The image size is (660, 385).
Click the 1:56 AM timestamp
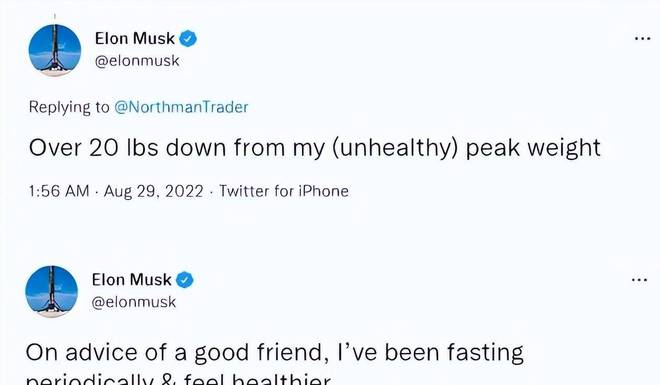pyautogui.click(x=59, y=191)
